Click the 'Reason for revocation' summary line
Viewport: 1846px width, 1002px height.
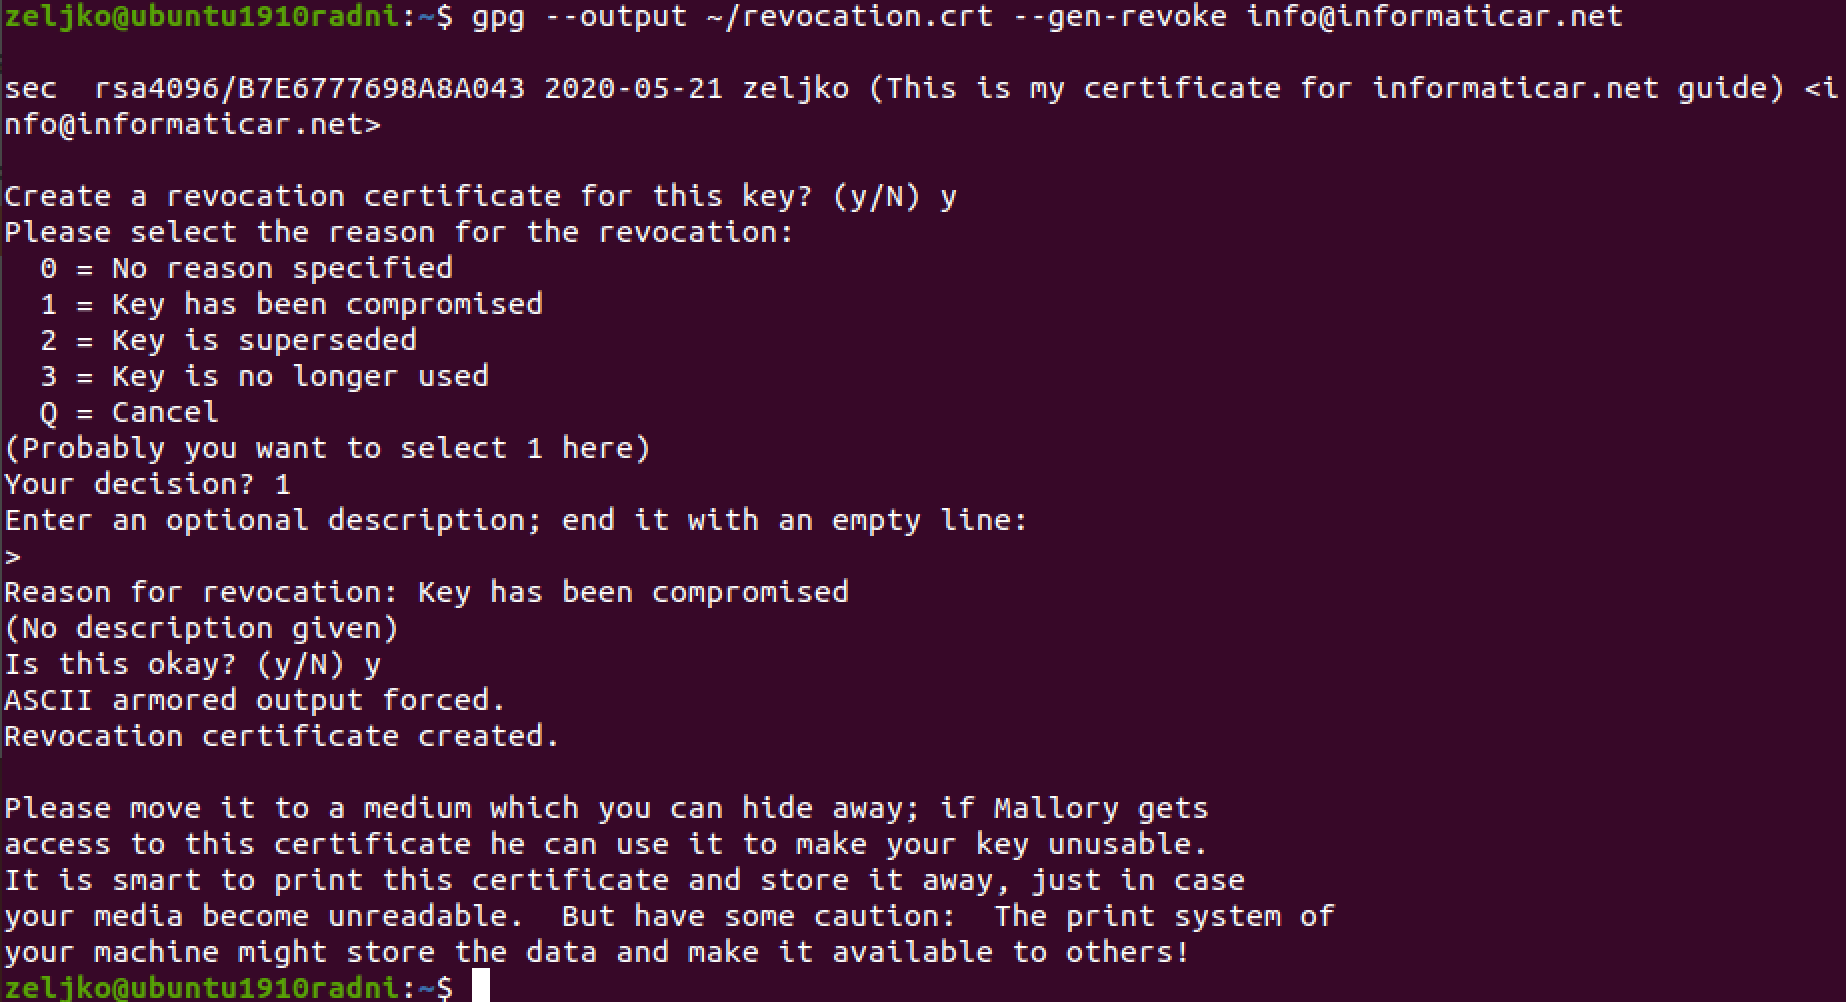point(426,592)
